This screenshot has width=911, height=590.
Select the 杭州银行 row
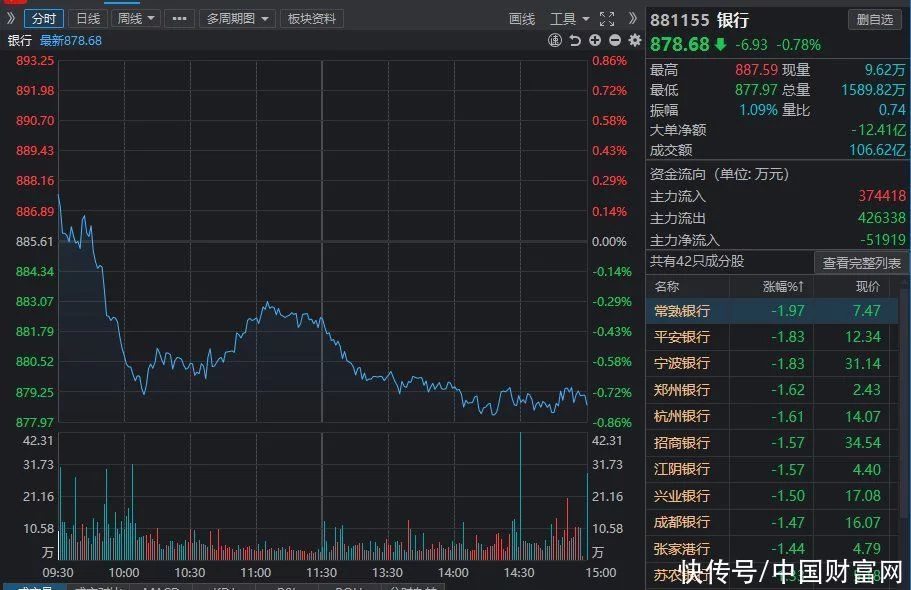pyautogui.click(x=772, y=417)
